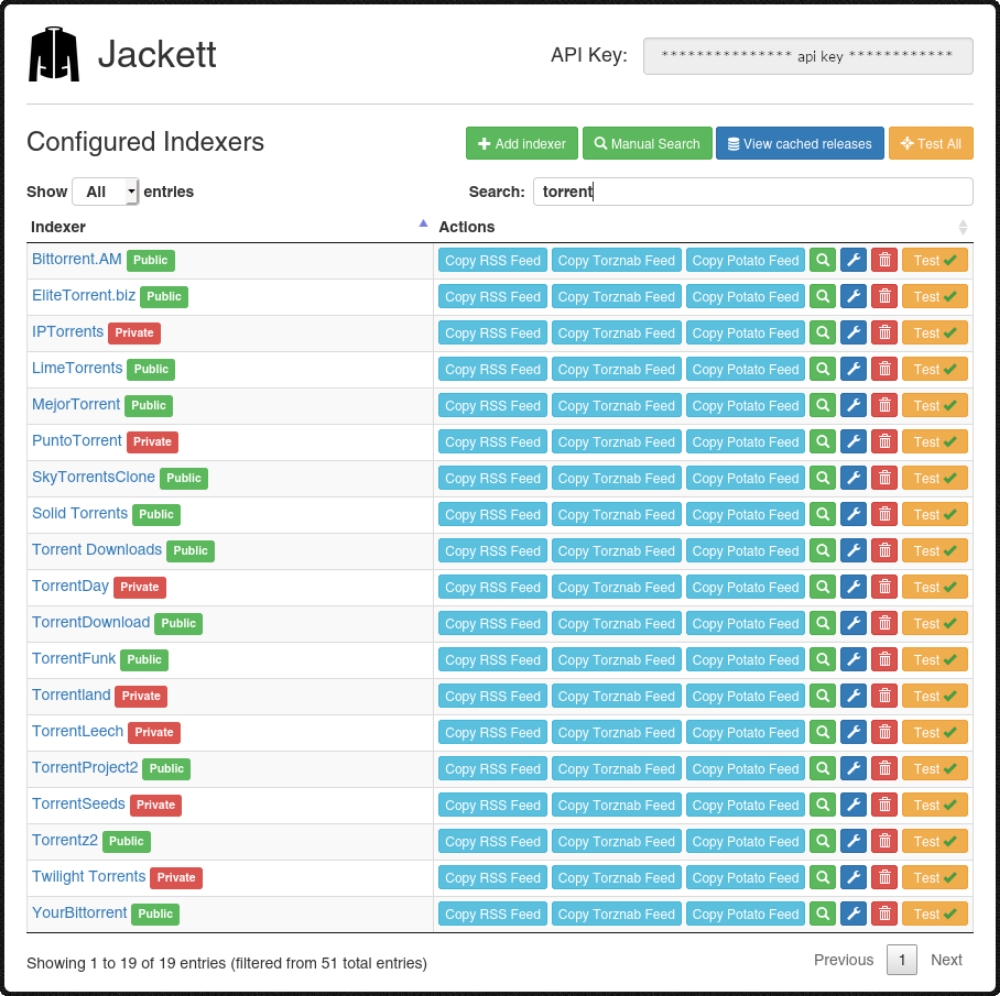Click the Search input field
This screenshot has width=1000, height=996.
[x=750, y=191]
